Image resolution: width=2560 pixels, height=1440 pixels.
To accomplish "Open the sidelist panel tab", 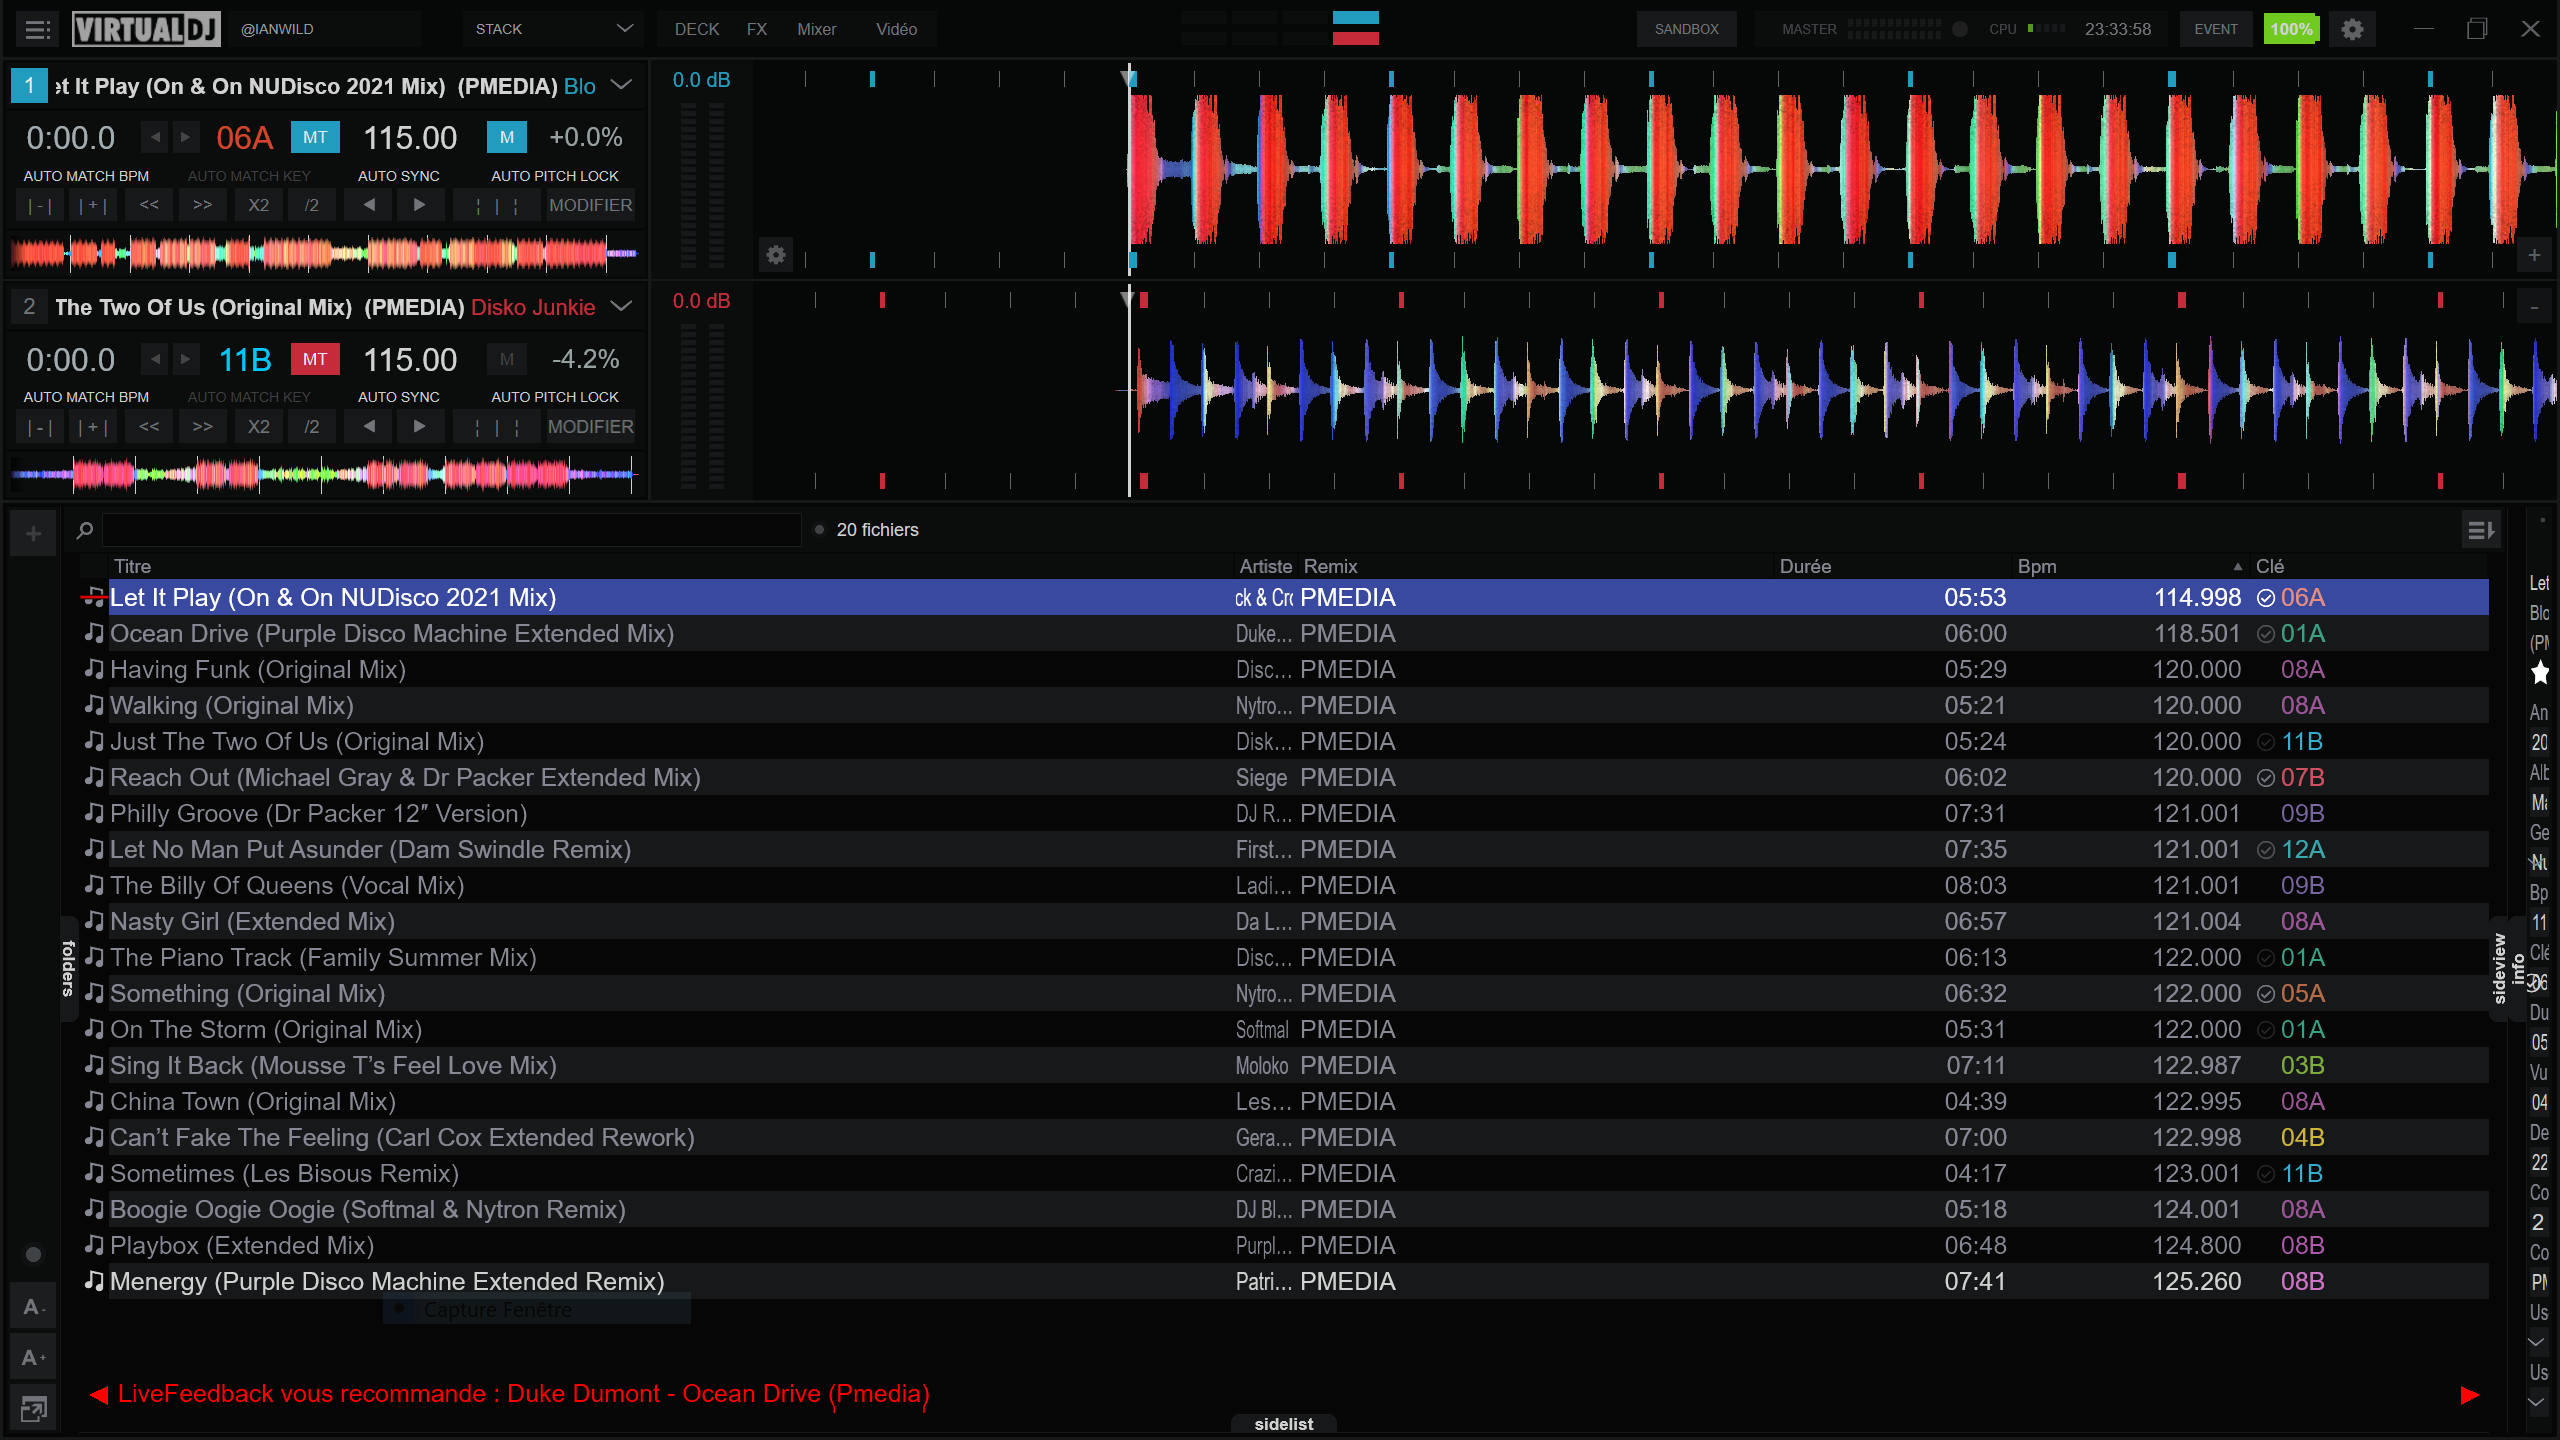I will (1284, 1424).
